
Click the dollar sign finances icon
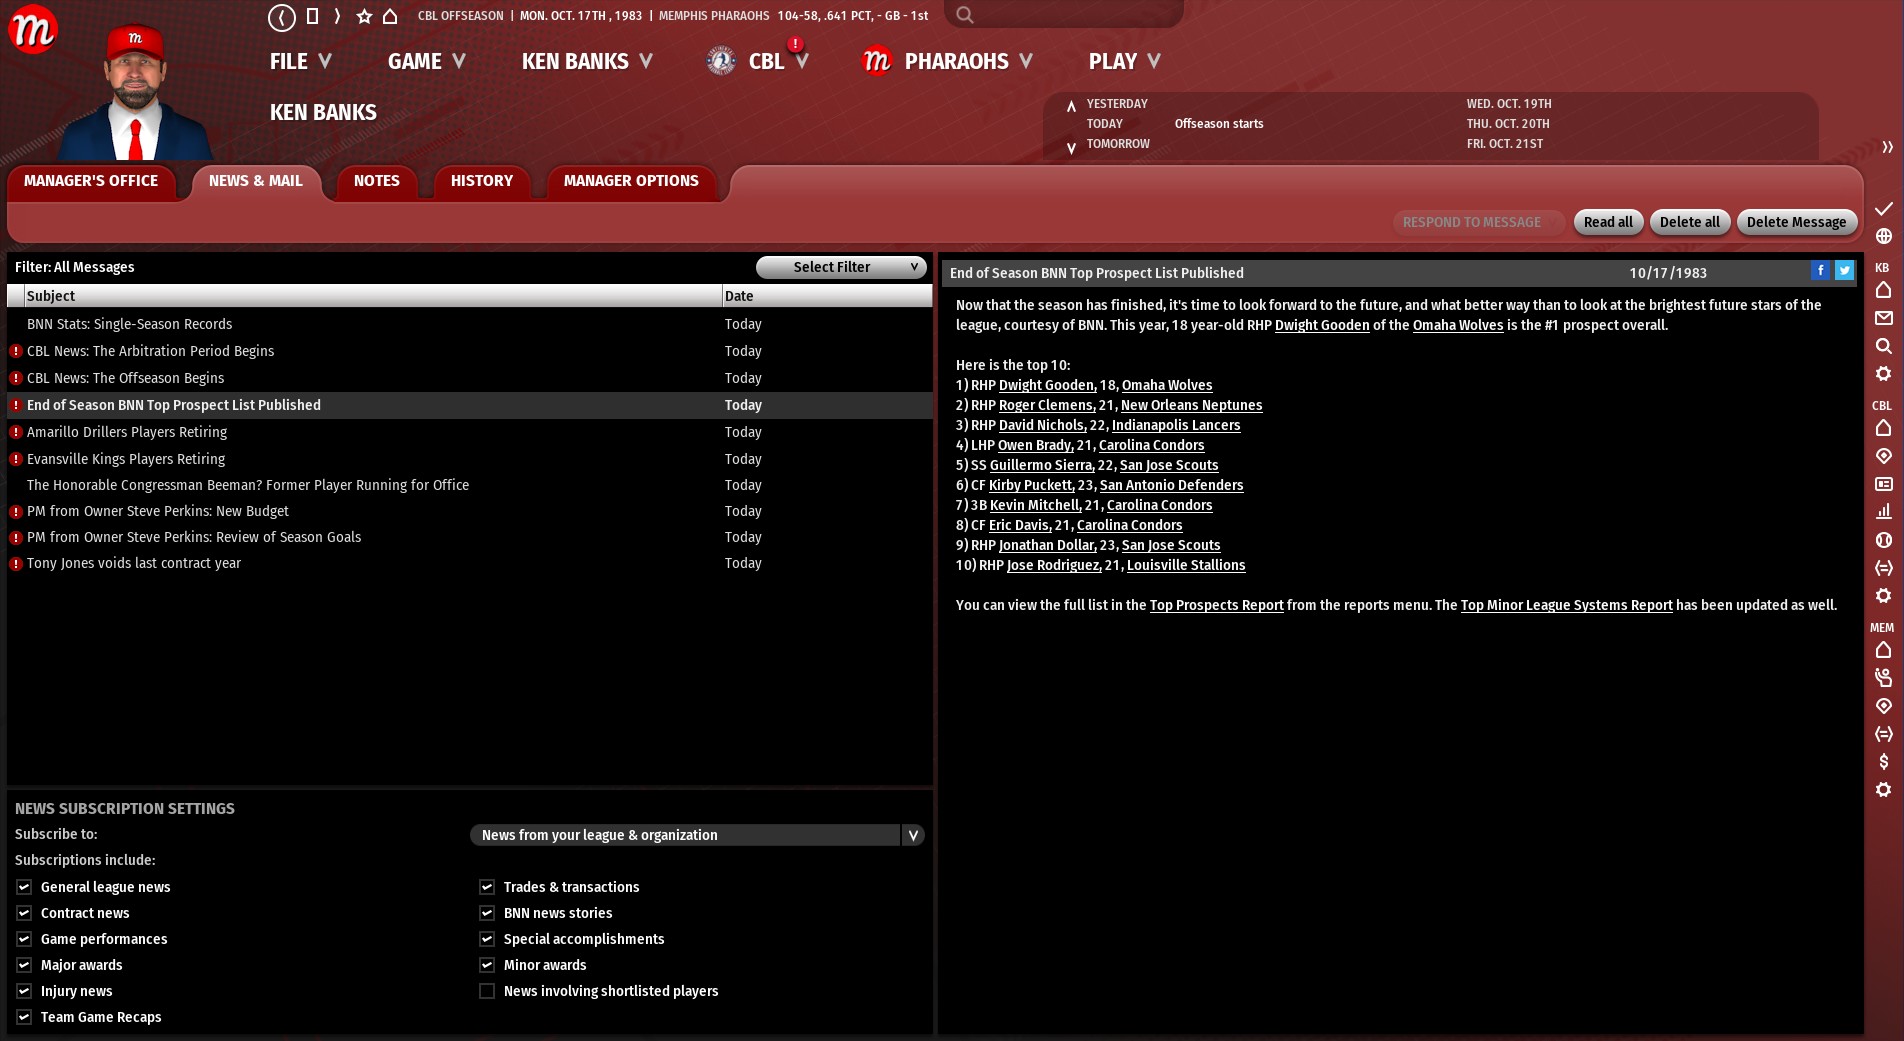coord(1883,762)
